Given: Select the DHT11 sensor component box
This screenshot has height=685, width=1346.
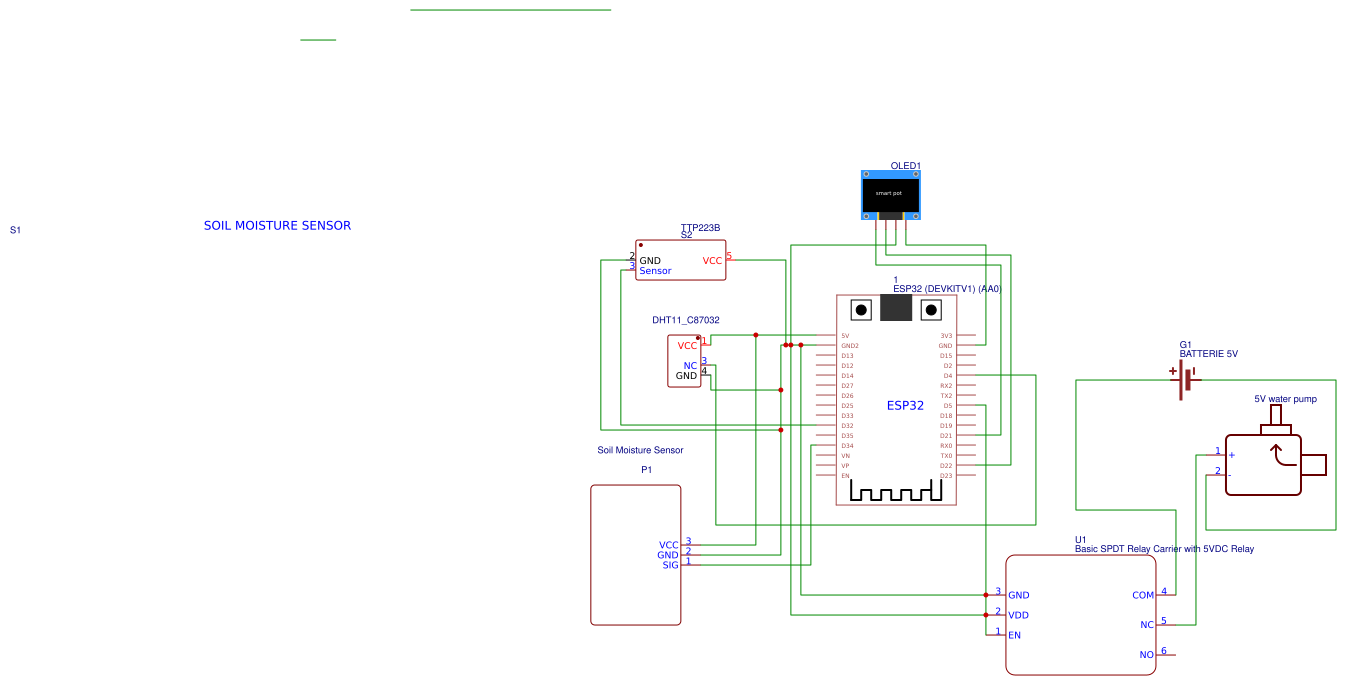Looking at the screenshot, I should pyautogui.click(x=684, y=361).
